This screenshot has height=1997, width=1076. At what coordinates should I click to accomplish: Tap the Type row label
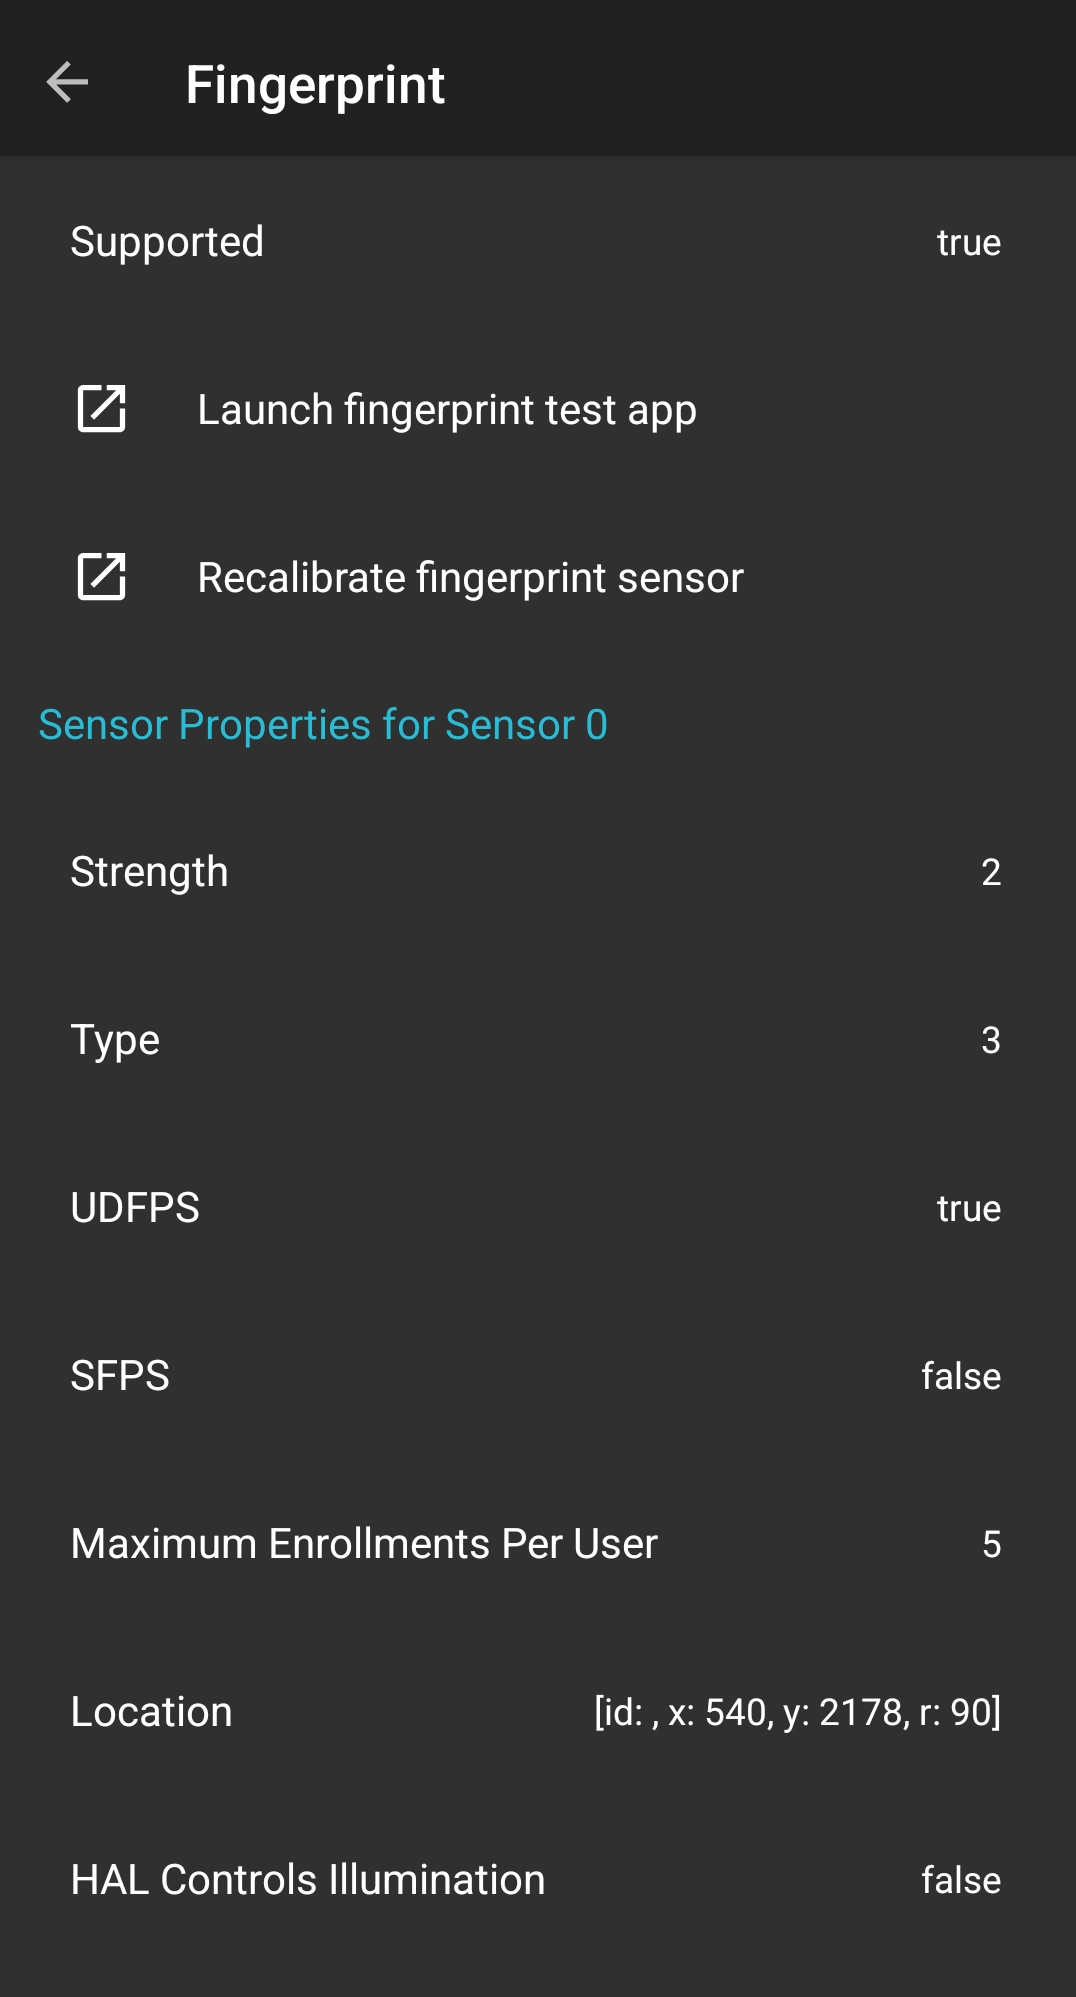[115, 1040]
